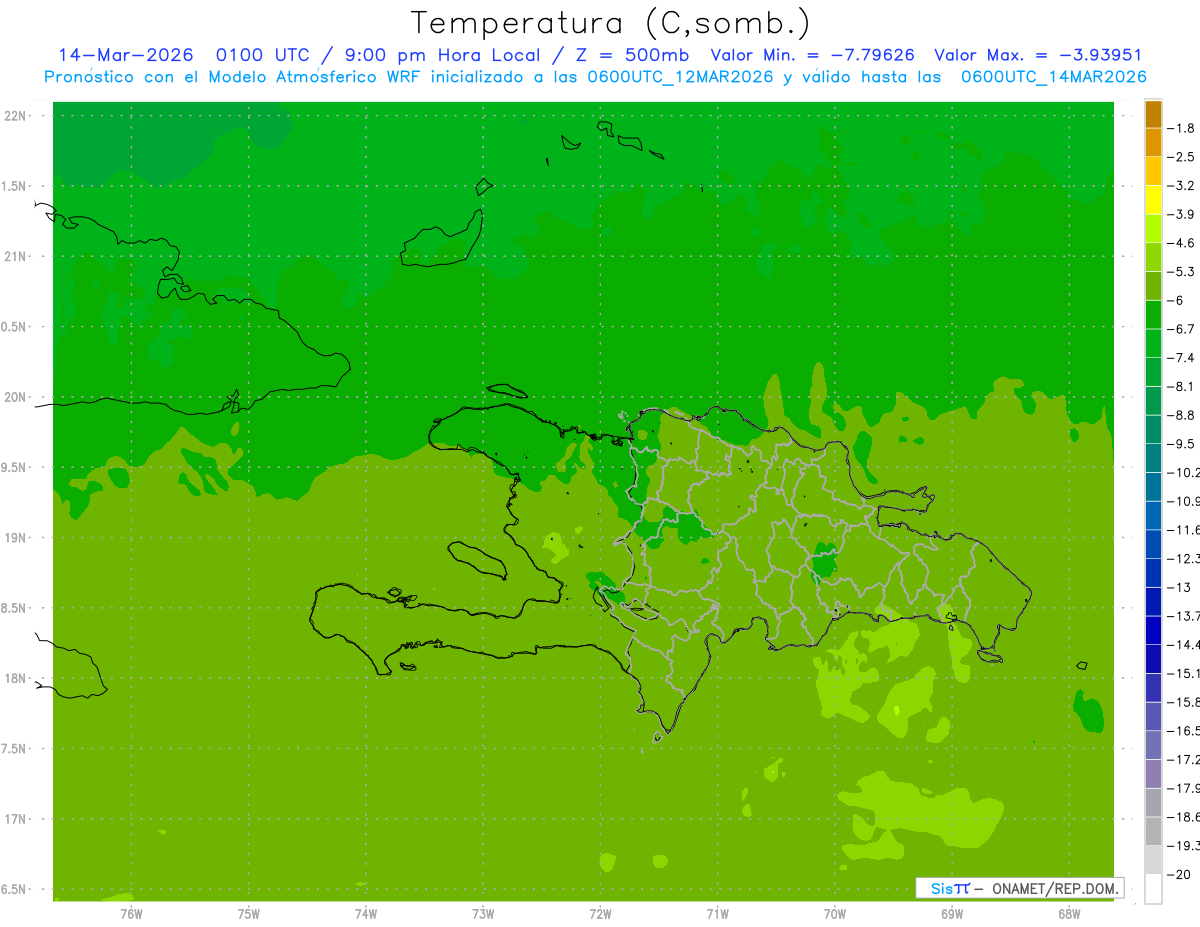Pick the white swatch below the -20 label
Viewport: 1200px width, 927px height.
pyautogui.click(x=1153, y=888)
